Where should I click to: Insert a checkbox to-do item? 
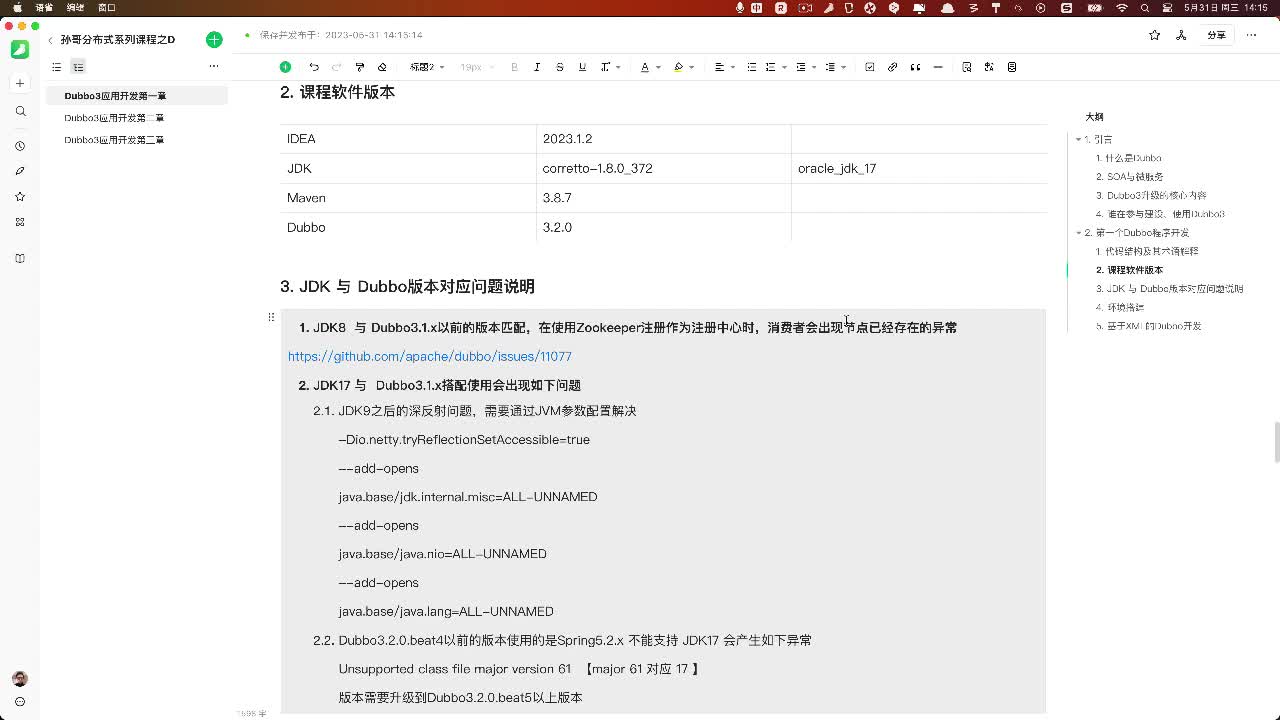click(870, 67)
